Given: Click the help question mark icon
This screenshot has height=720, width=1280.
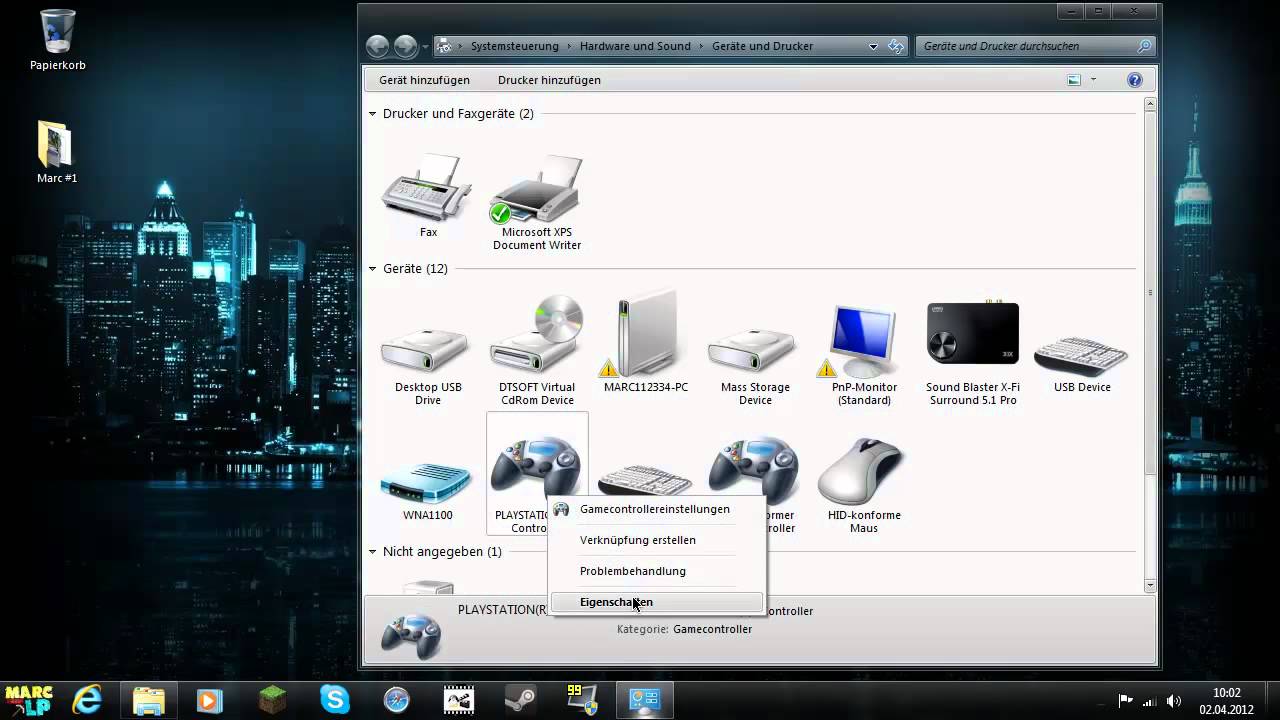Looking at the screenshot, I should [1135, 80].
